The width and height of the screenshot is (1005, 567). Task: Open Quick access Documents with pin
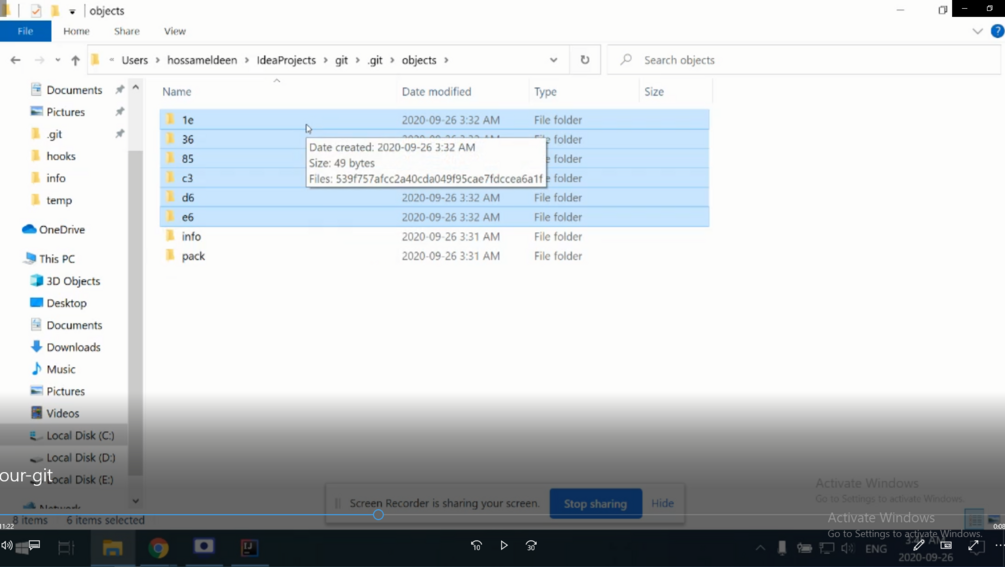[x=74, y=90]
